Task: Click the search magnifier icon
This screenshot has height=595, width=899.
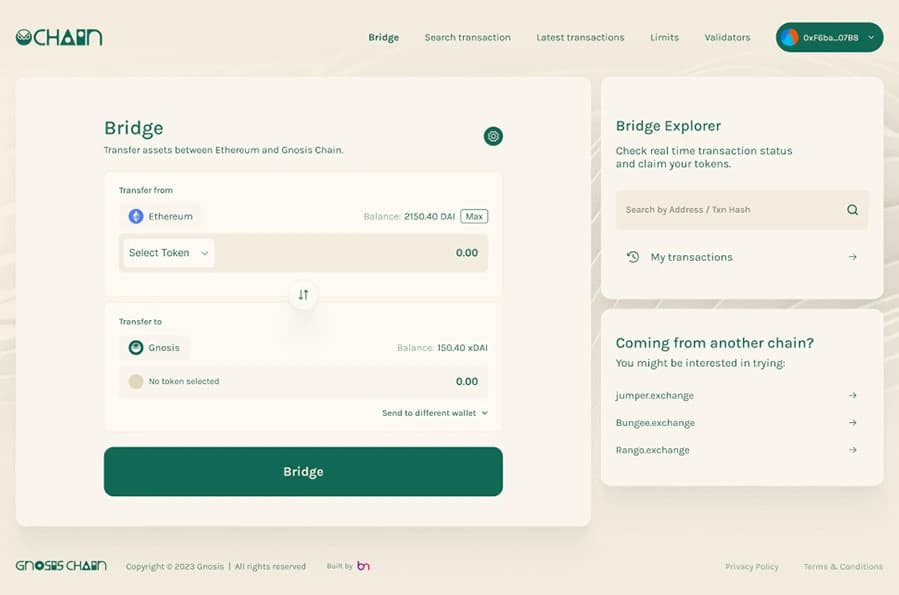Action: click(852, 210)
